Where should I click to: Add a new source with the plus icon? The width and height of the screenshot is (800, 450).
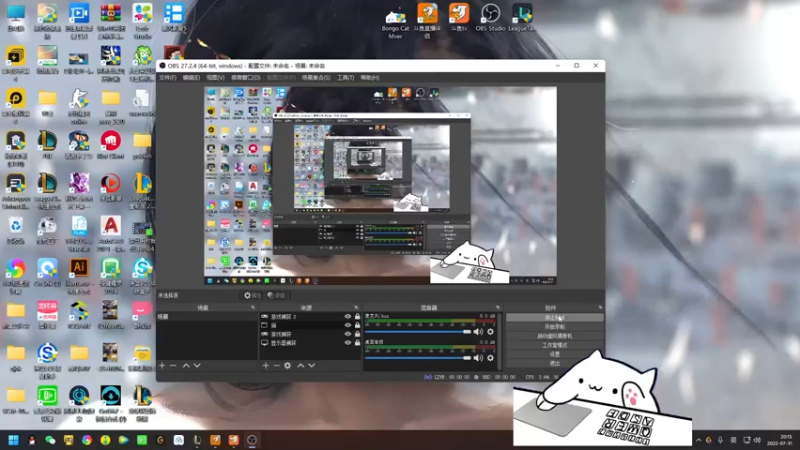pos(265,365)
